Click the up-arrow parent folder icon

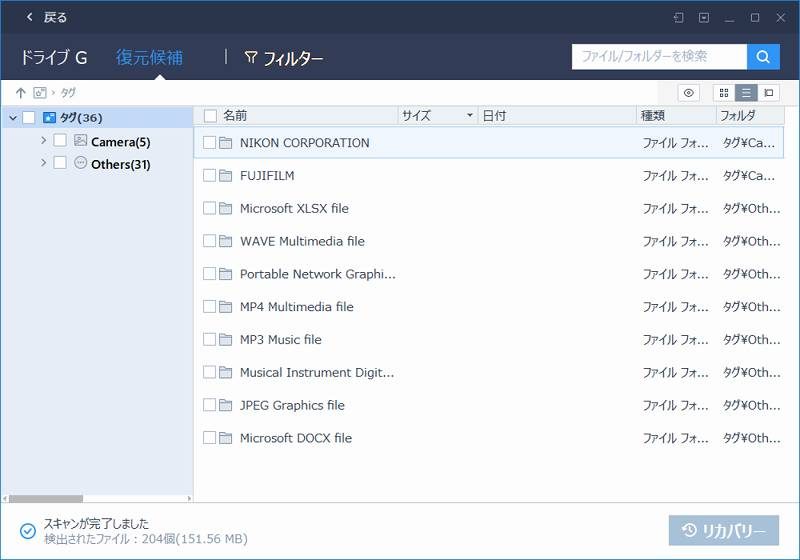pyautogui.click(x=20, y=93)
